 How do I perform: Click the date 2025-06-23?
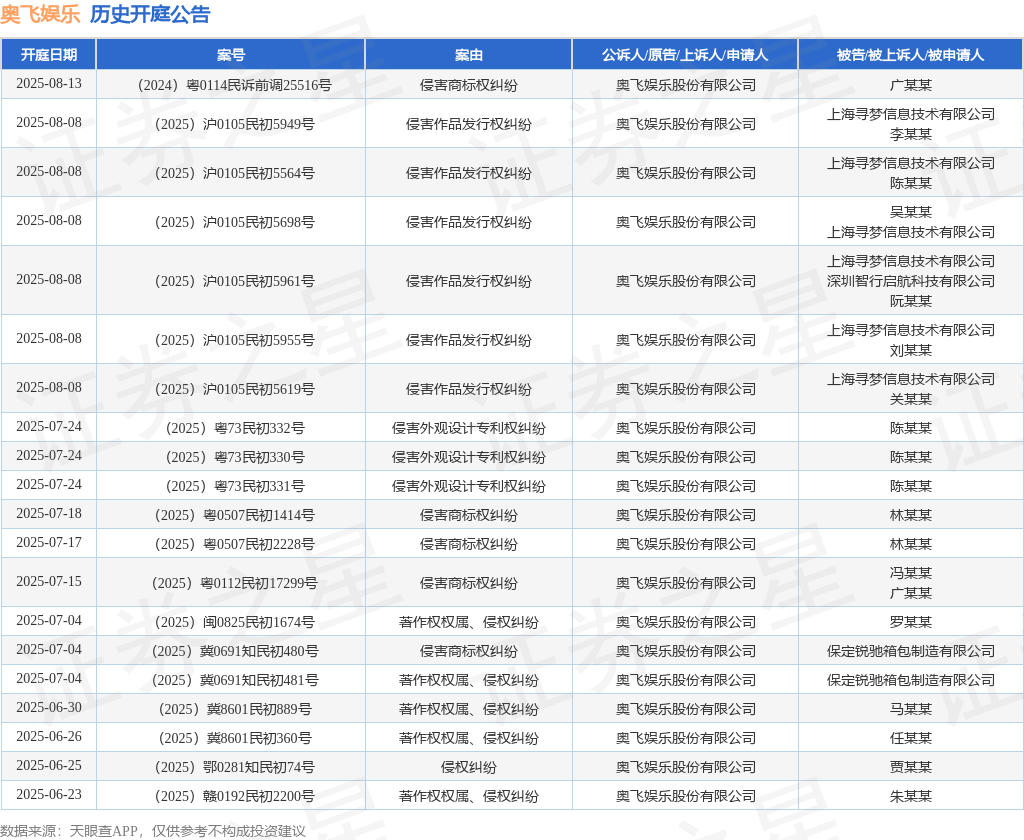(x=49, y=794)
